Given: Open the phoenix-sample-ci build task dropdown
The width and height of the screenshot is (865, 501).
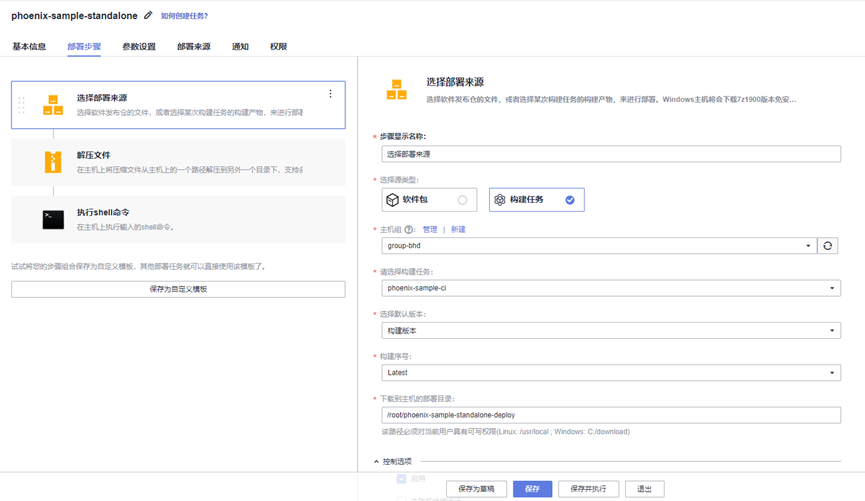Looking at the screenshot, I should (611, 288).
